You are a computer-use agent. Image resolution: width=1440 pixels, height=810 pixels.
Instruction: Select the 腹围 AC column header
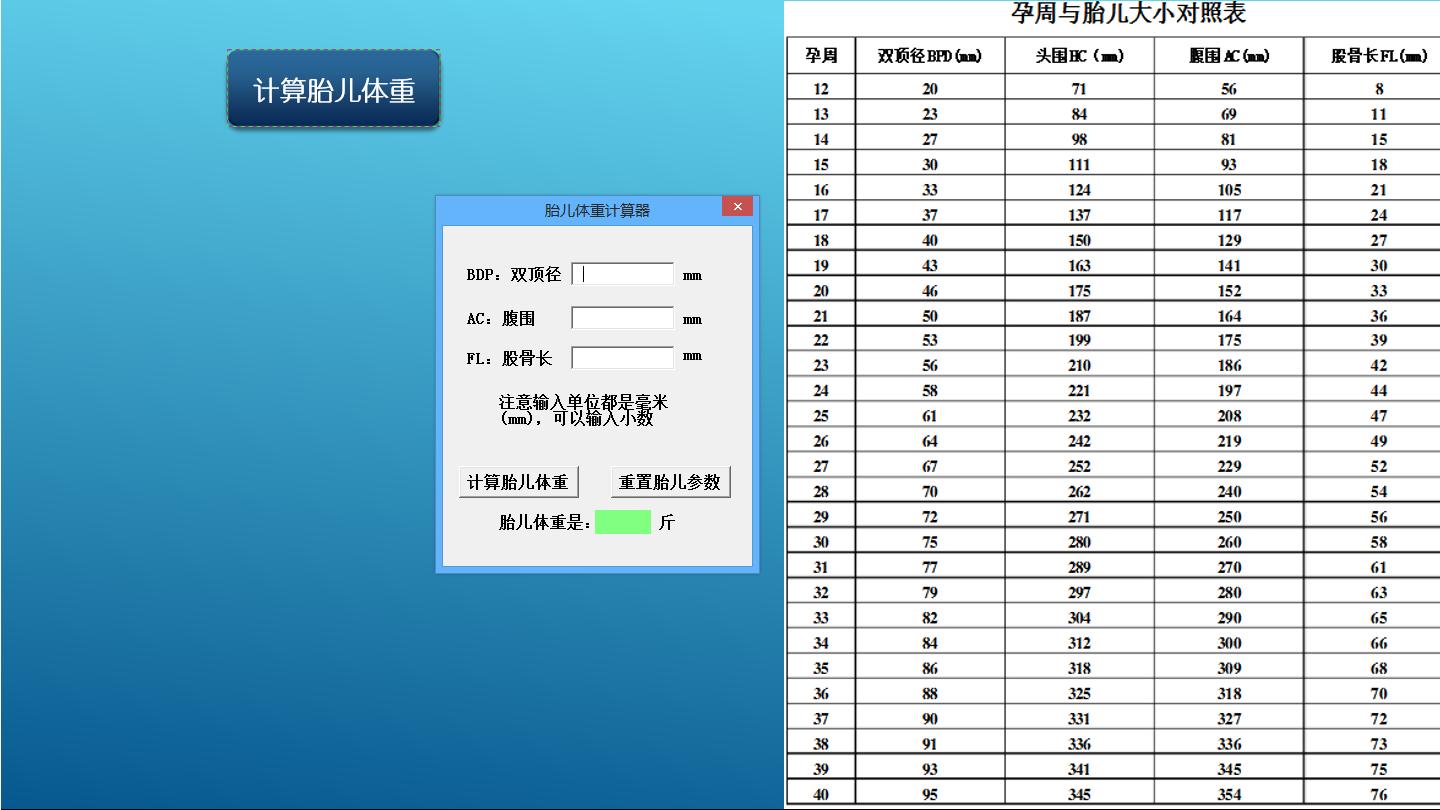click(x=1228, y=56)
